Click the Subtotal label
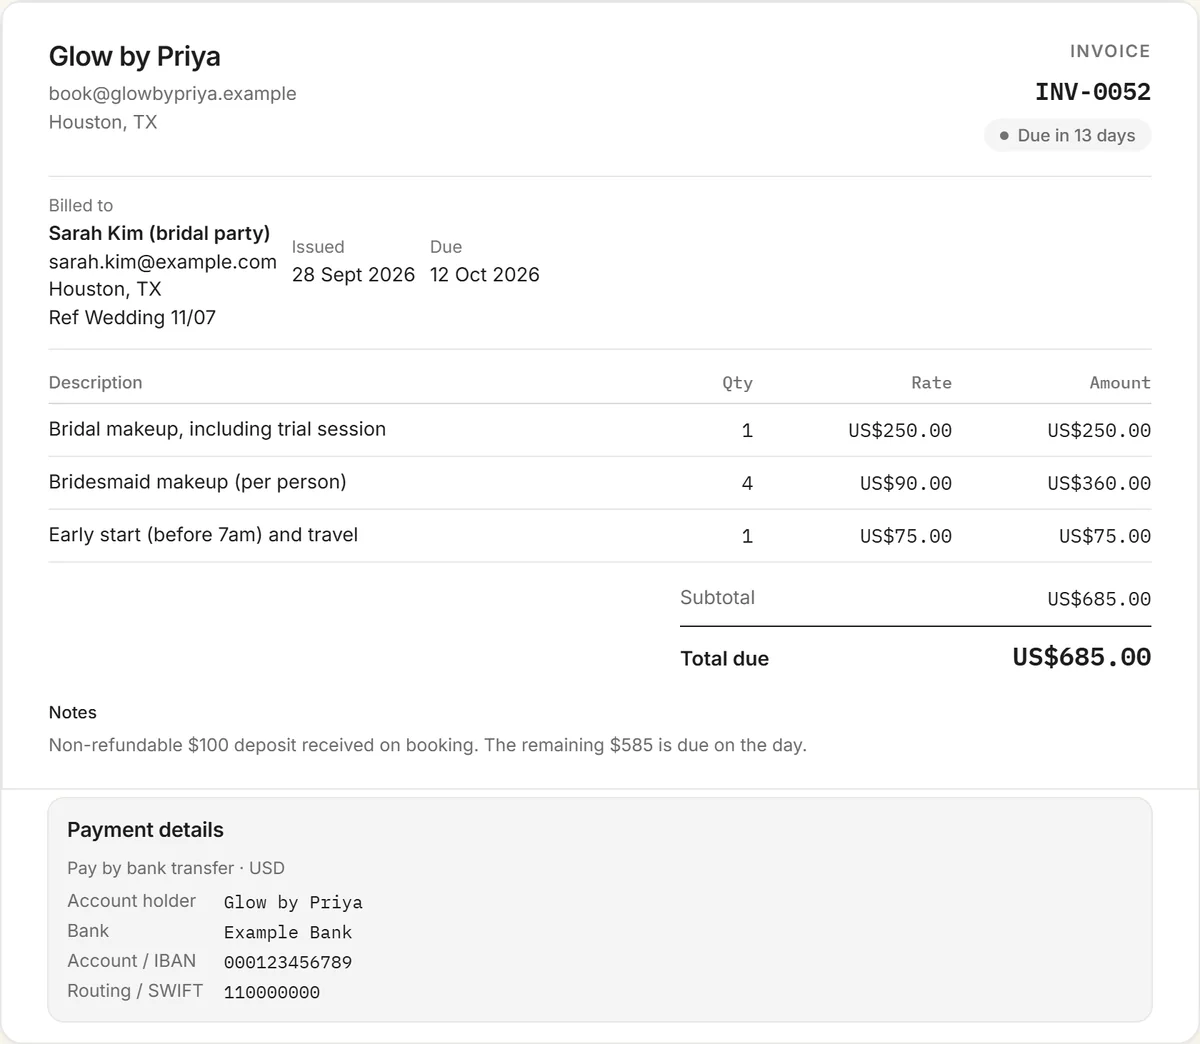This screenshot has height=1044, width=1200. point(717,597)
